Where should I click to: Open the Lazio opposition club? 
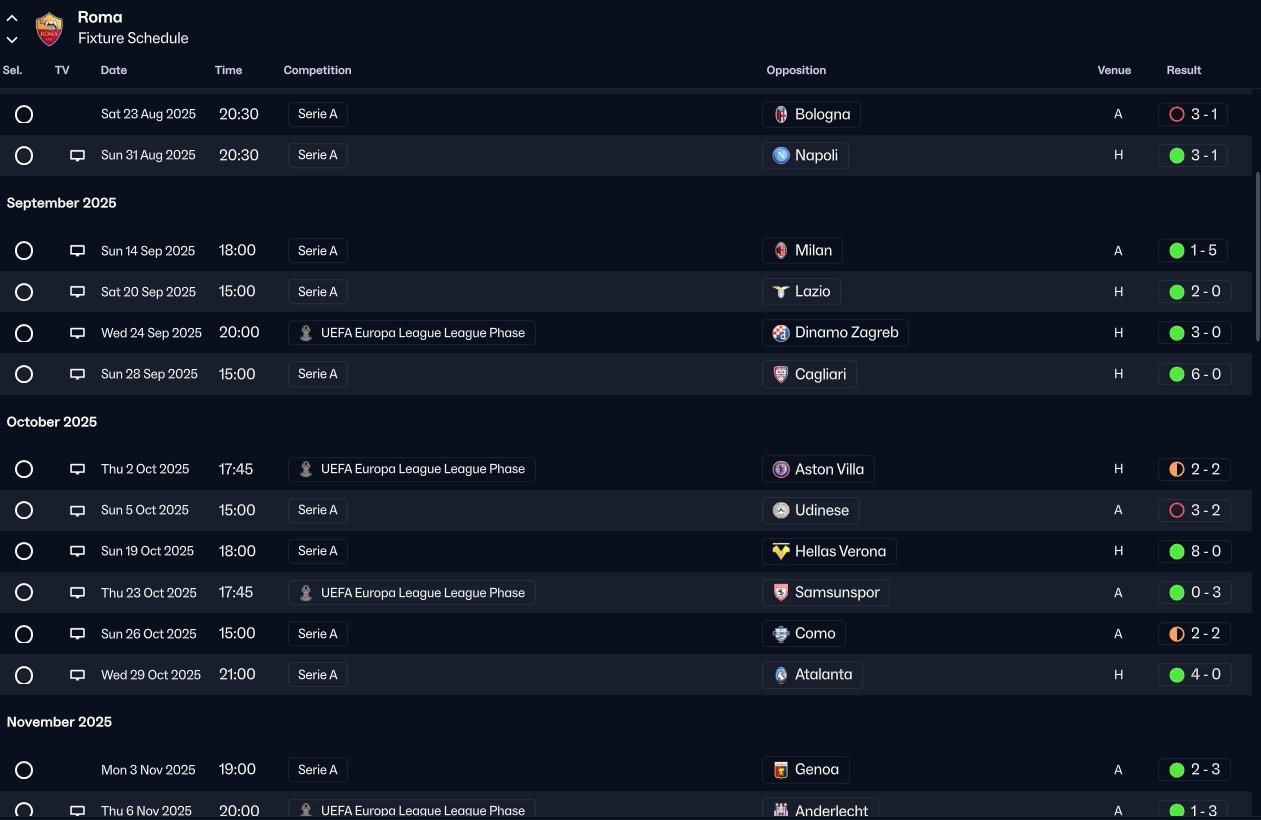[x=801, y=292]
